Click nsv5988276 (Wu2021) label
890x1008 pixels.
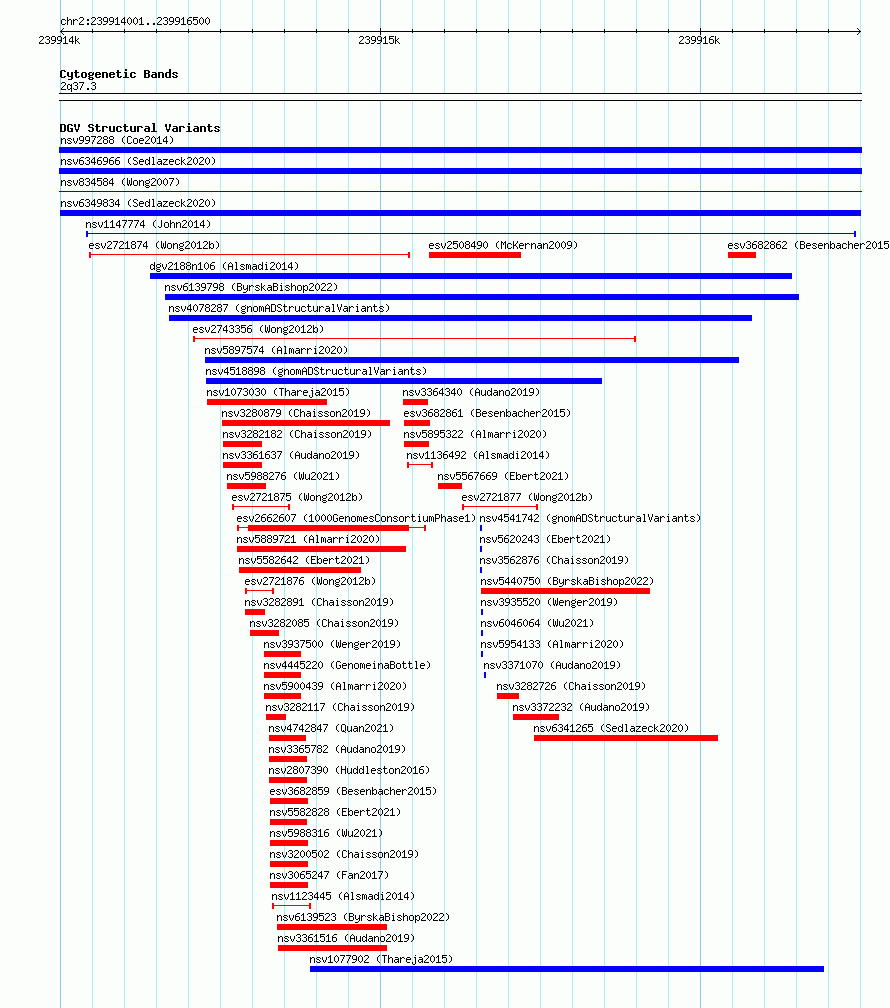click(x=283, y=476)
